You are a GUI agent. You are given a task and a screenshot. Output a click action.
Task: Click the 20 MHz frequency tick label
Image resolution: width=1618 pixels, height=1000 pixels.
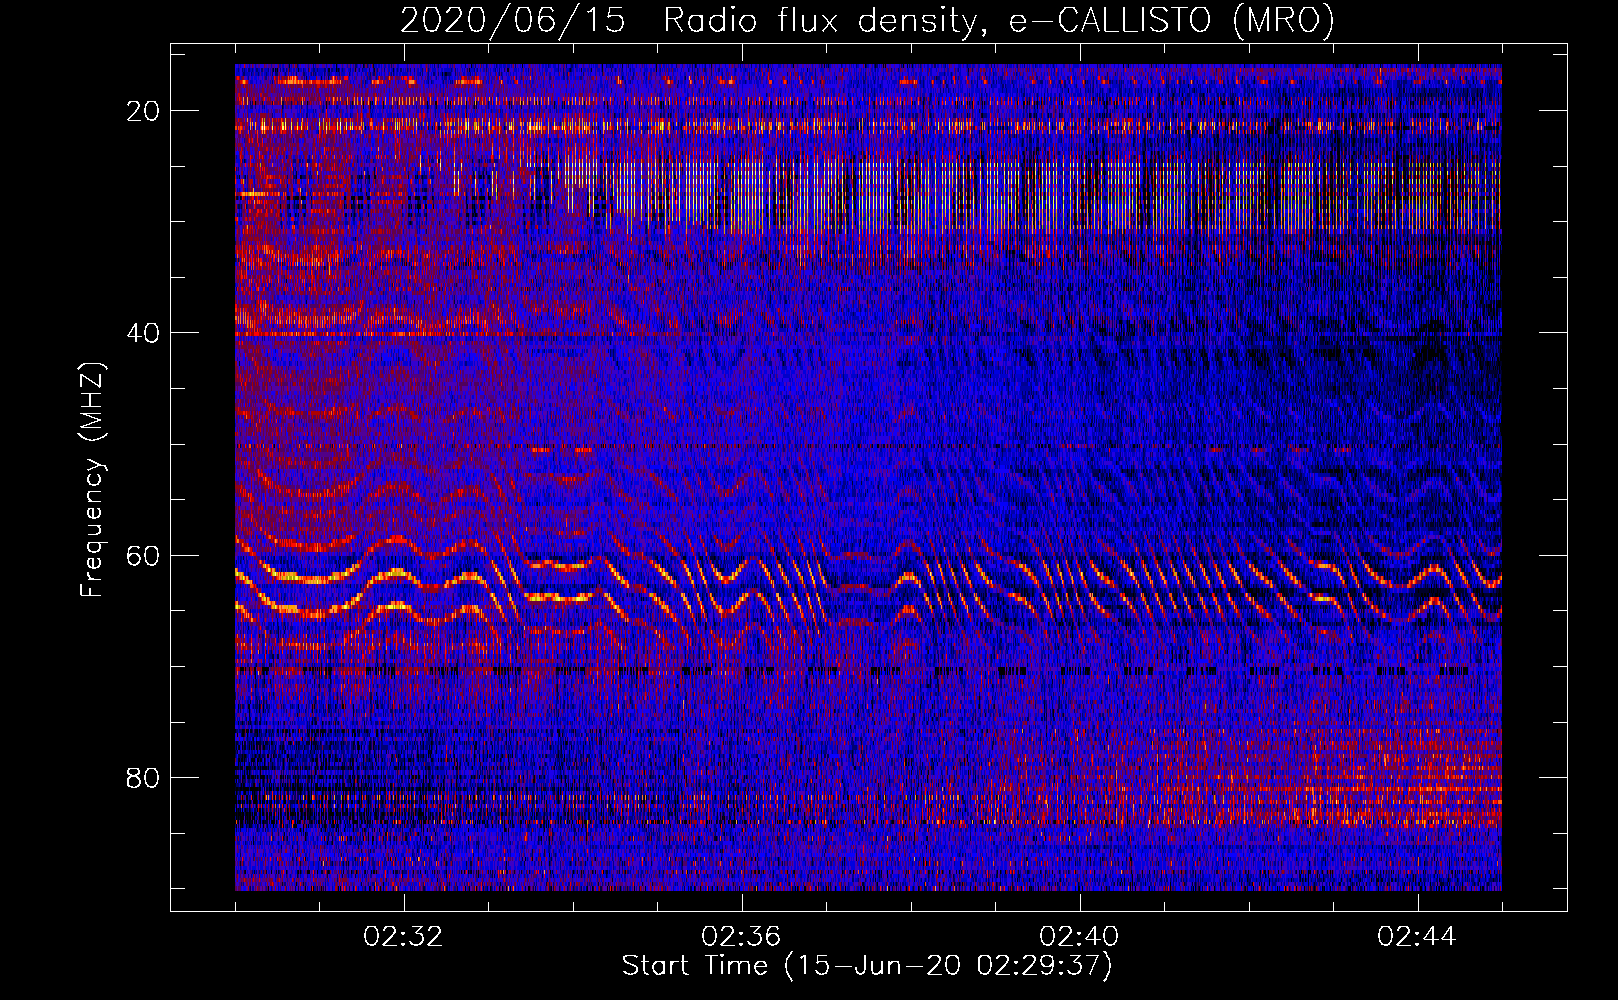coord(144,111)
